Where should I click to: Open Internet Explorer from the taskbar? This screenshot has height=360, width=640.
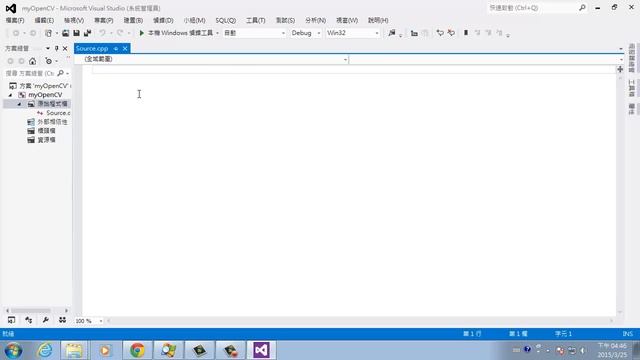(x=44, y=350)
